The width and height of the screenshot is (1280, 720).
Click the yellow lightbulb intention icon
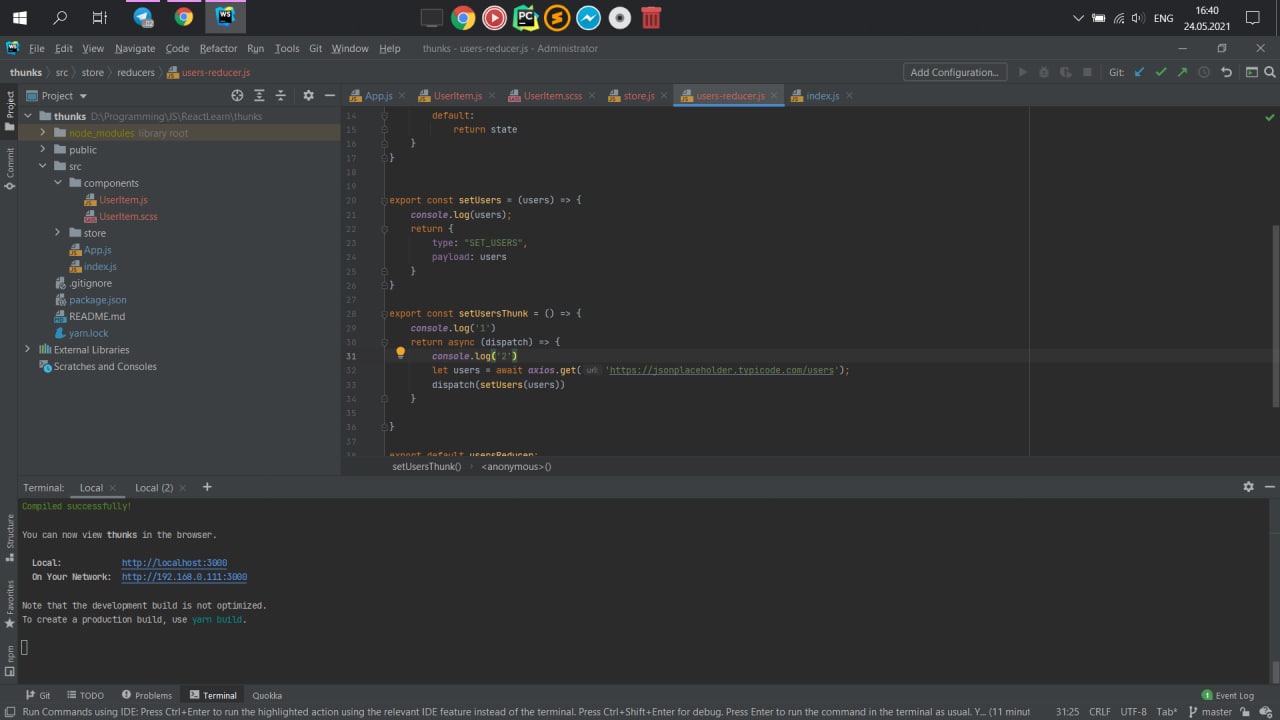pos(400,353)
